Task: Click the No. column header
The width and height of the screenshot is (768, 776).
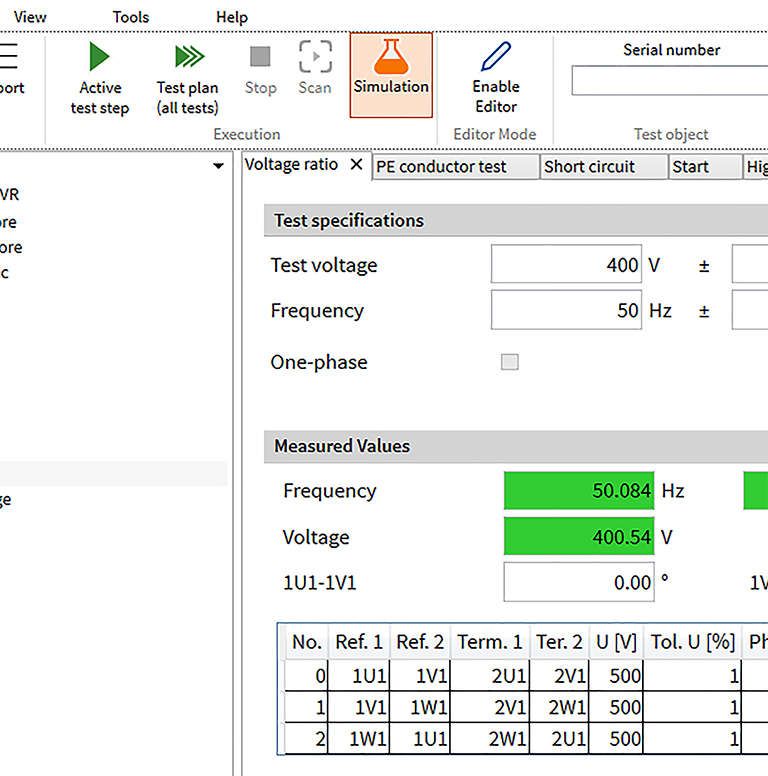Action: pyautogui.click(x=307, y=642)
